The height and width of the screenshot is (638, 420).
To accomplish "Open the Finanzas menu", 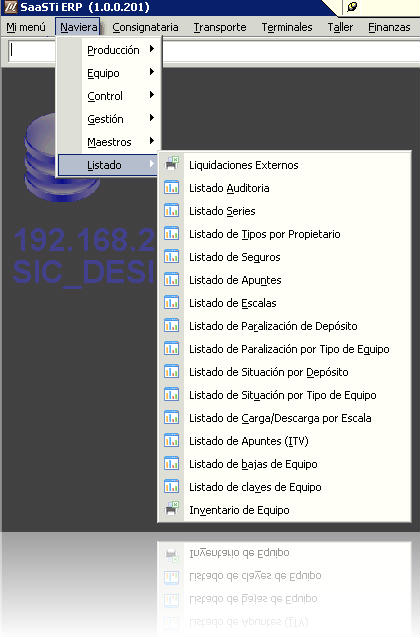I will click(389, 27).
